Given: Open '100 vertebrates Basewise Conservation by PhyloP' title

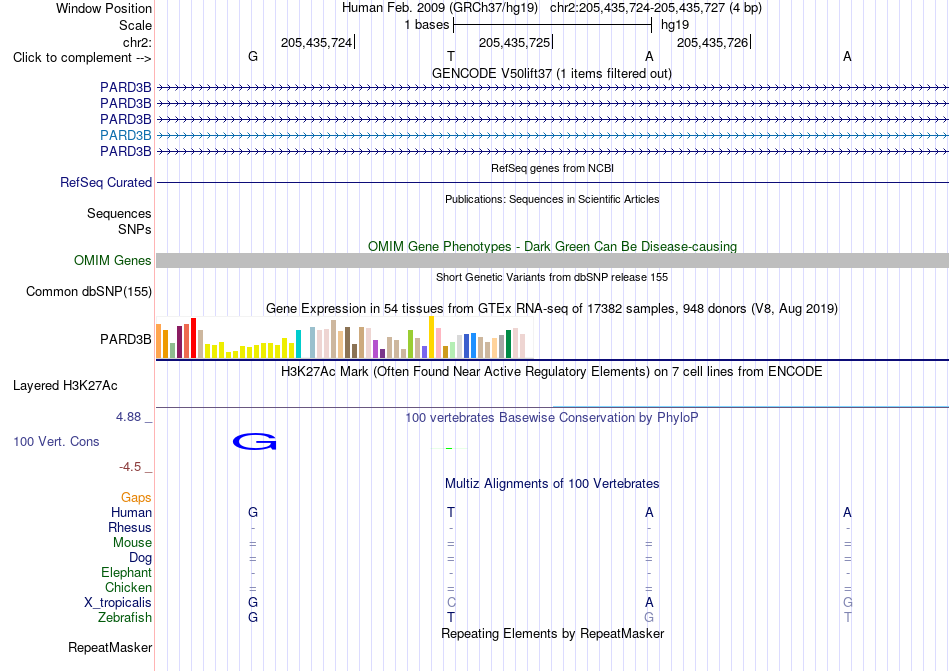Looking at the screenshot, I should tap(551, 417).
